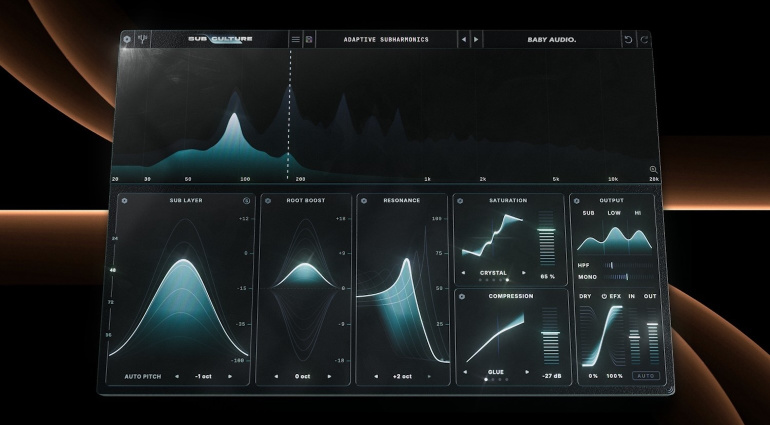Open the Resonance module settings gear
The width and height of the screenshot is (770, 425).
(364, 200)
